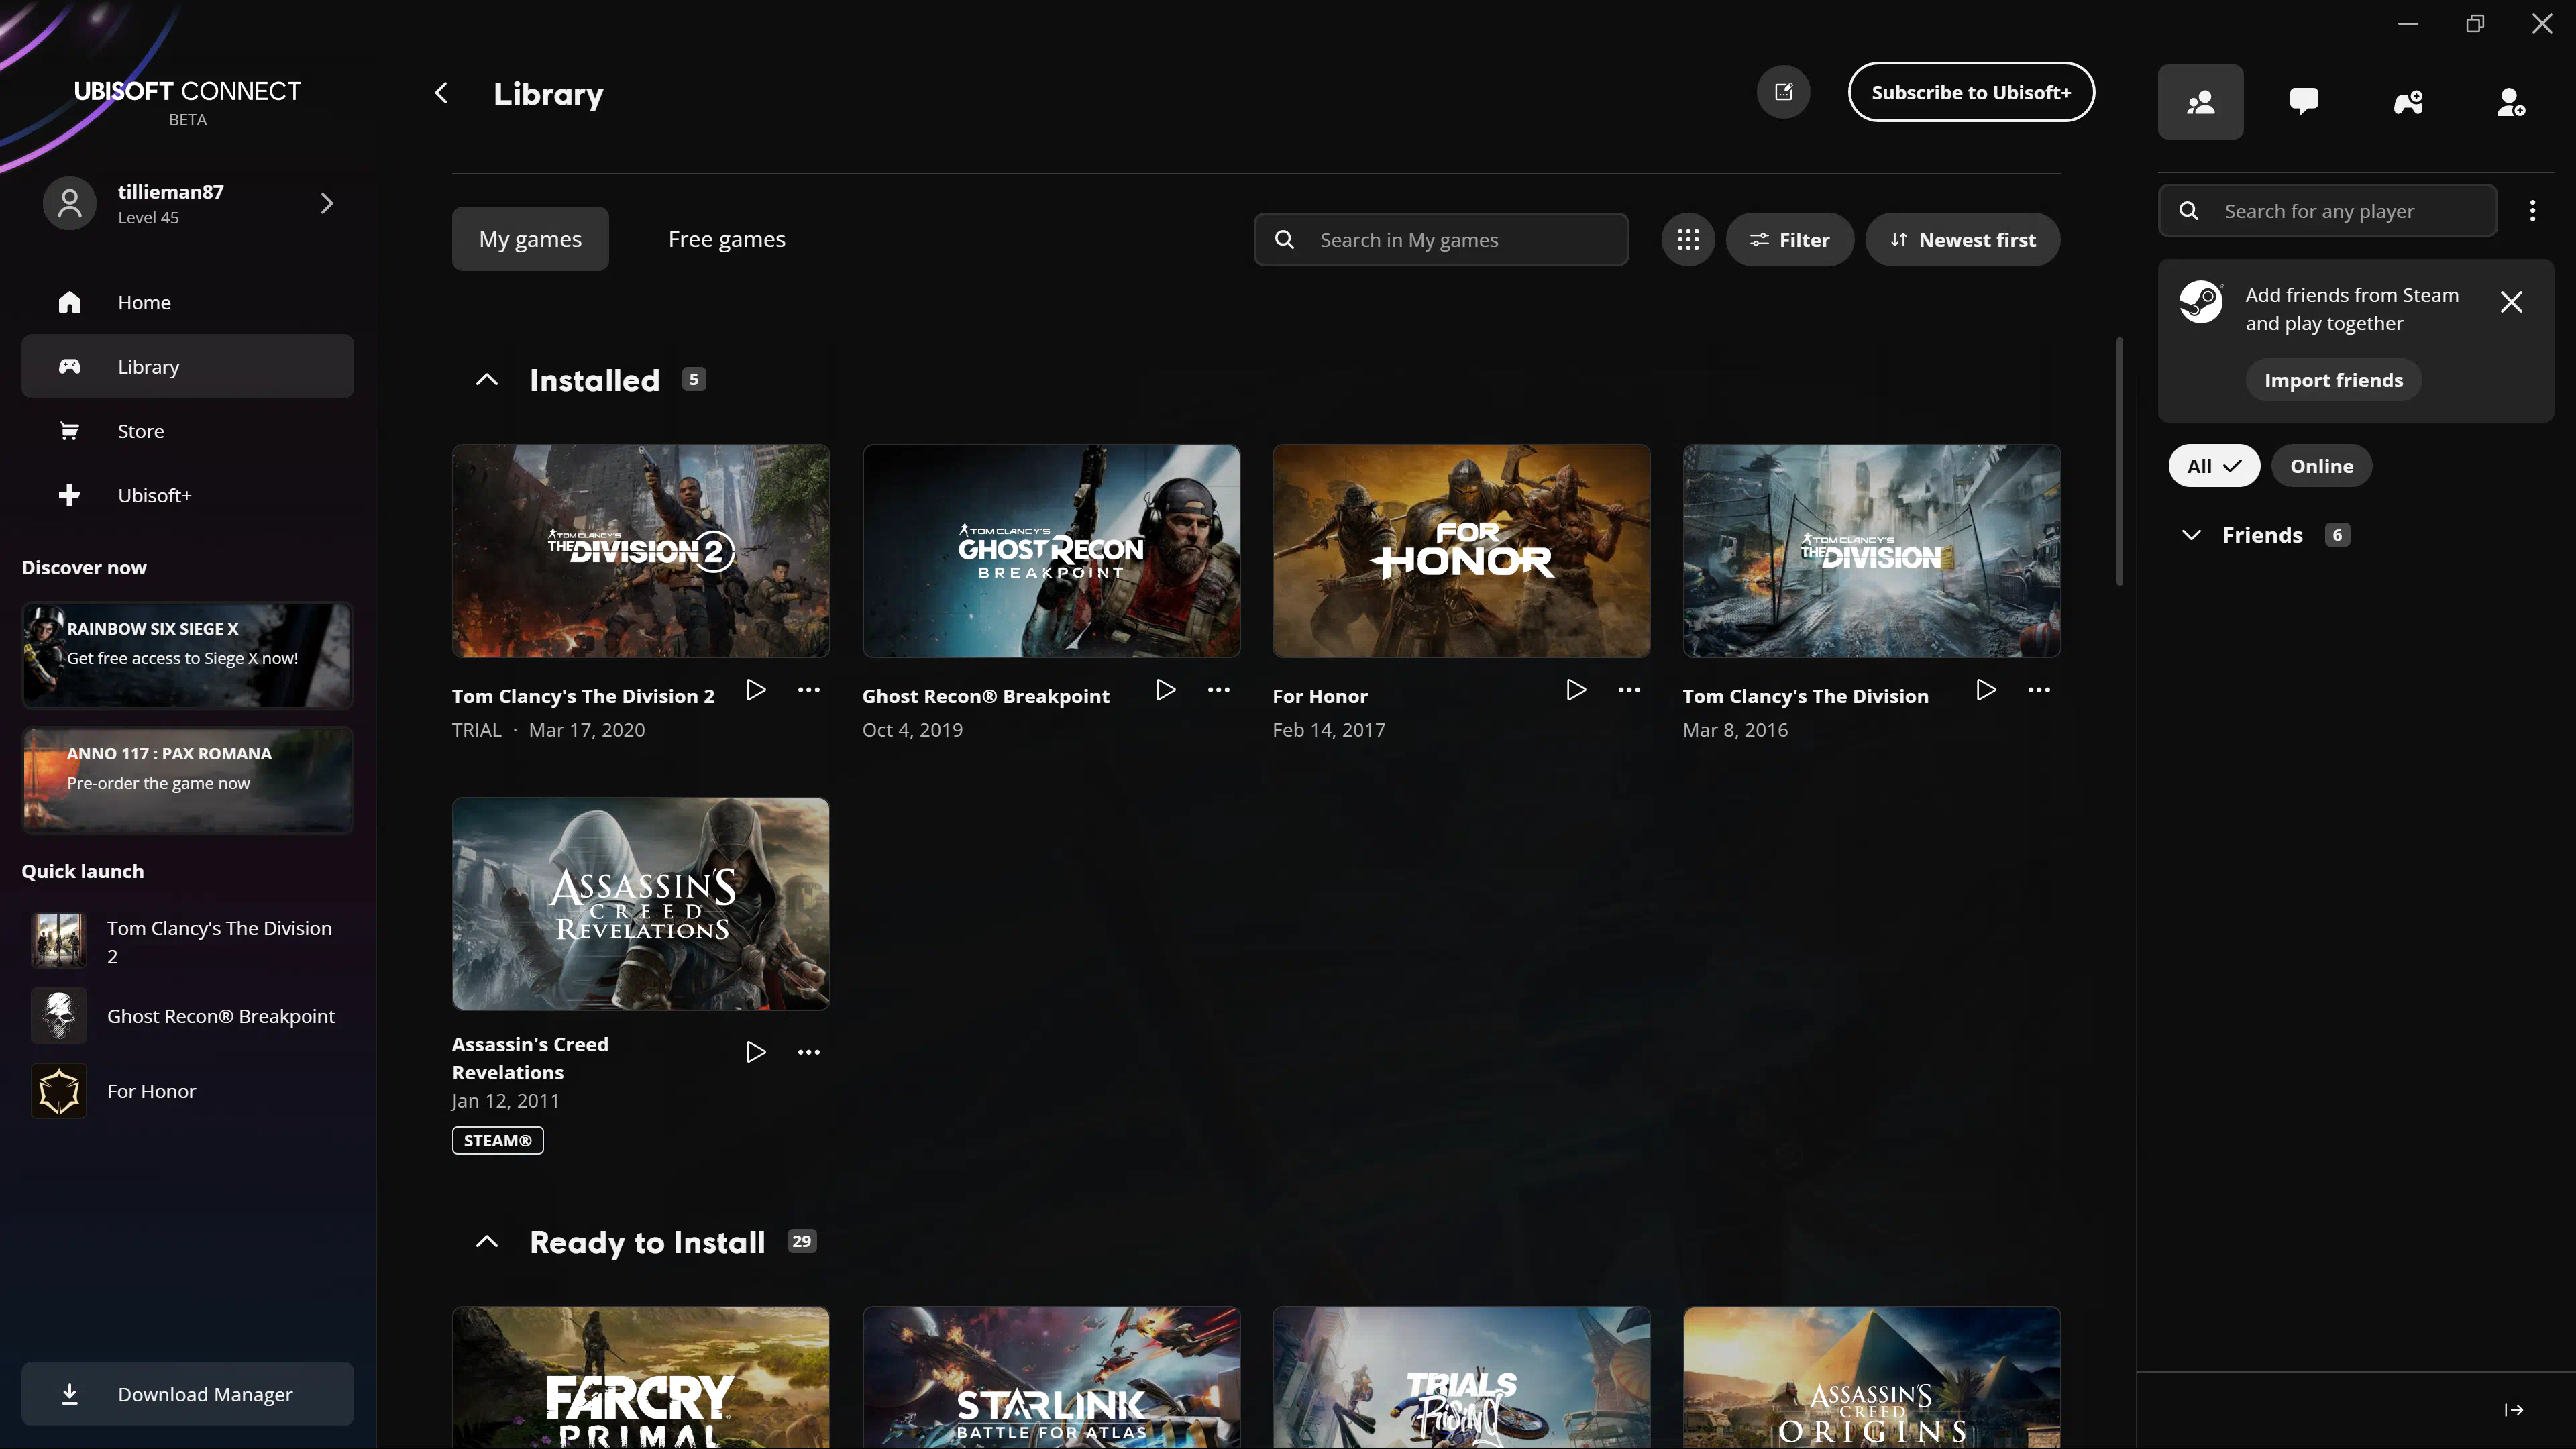Open Rainbow Six Siege X promo banner
This screenshot has height=1449, width=2576.
[x=187, y=655]
